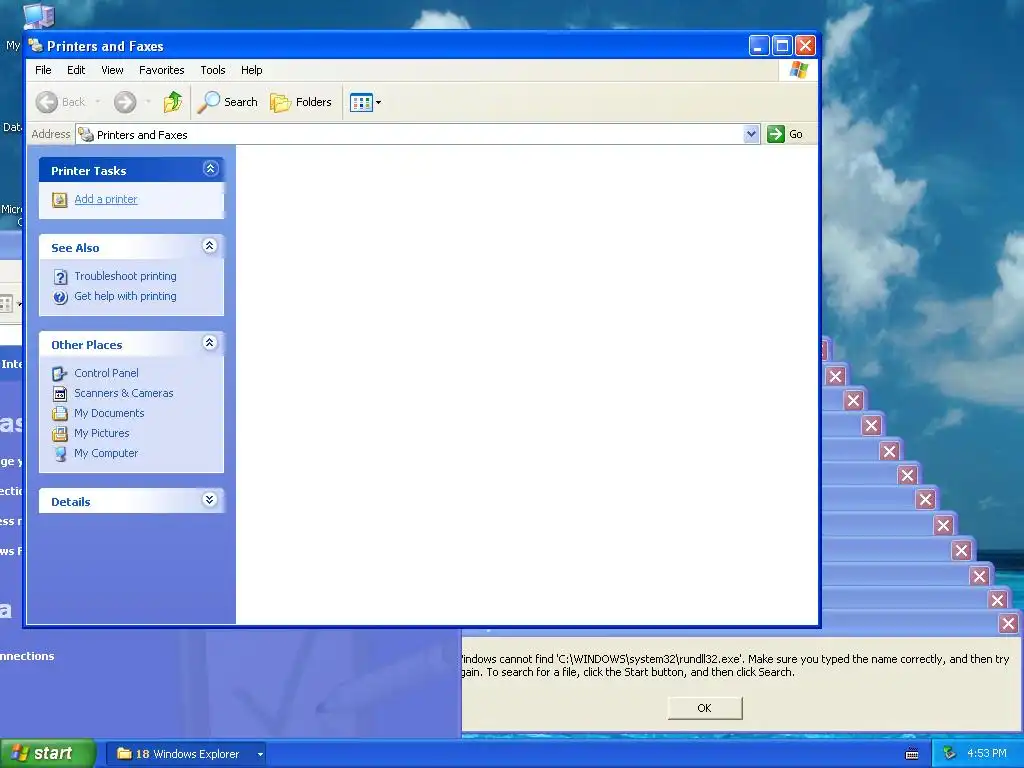1024x768 pixels.
Task: Expand the Address bar dropdown
Action: click(751, 134)
